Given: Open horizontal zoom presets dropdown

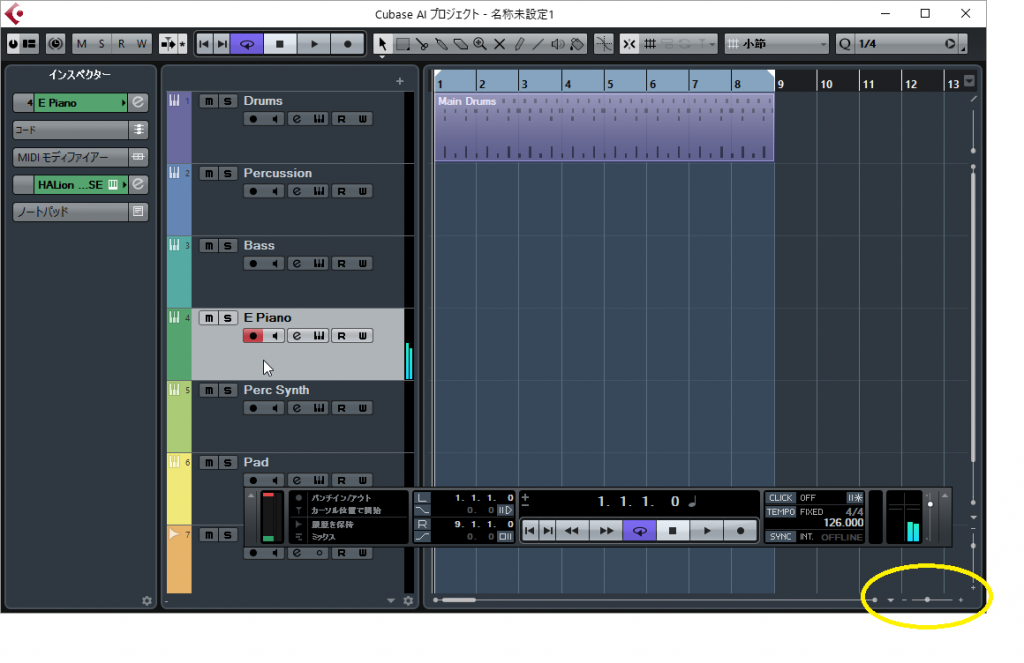Looking at the screenshot, I should [891, 600].
